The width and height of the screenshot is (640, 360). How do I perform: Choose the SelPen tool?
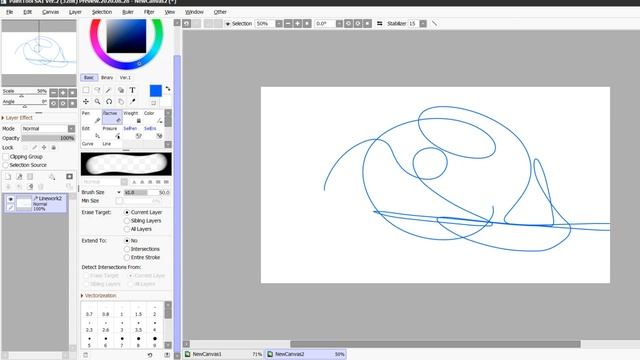coord(133,132)
